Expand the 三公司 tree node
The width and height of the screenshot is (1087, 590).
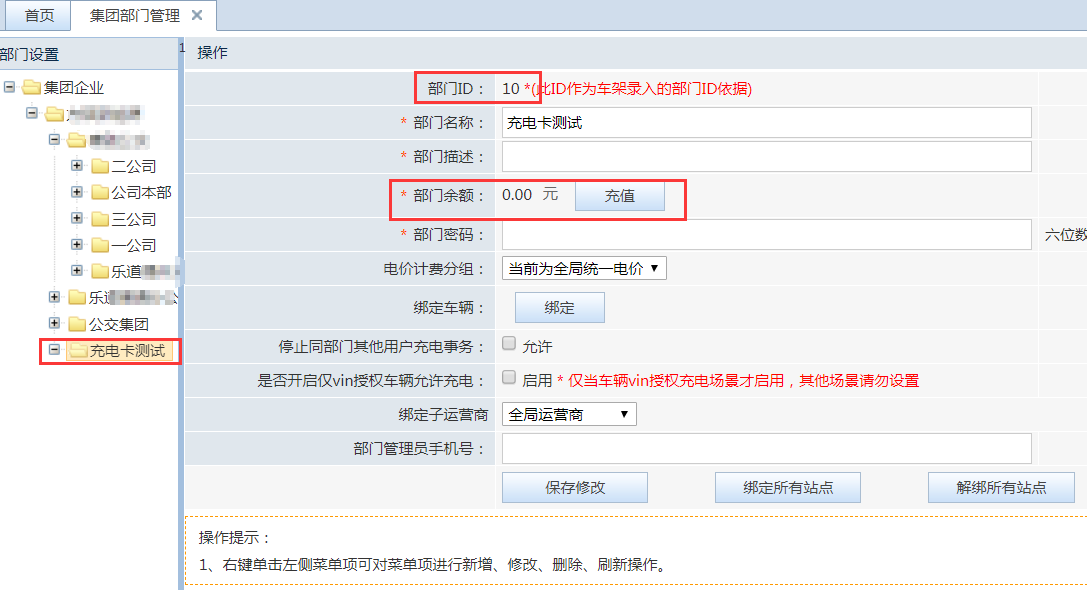[x=77, y=218]
